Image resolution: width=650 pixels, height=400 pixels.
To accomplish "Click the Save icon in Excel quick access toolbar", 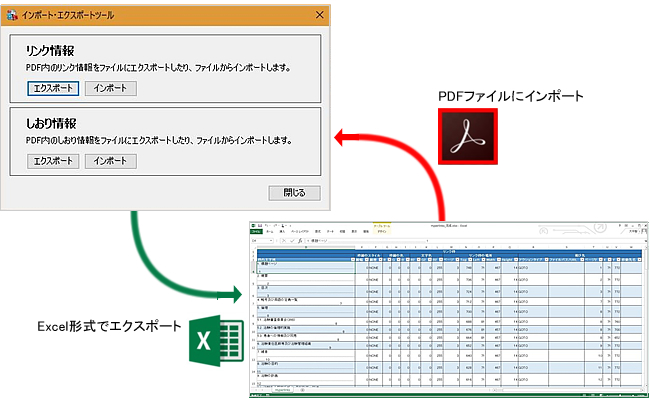I will 260,225.
